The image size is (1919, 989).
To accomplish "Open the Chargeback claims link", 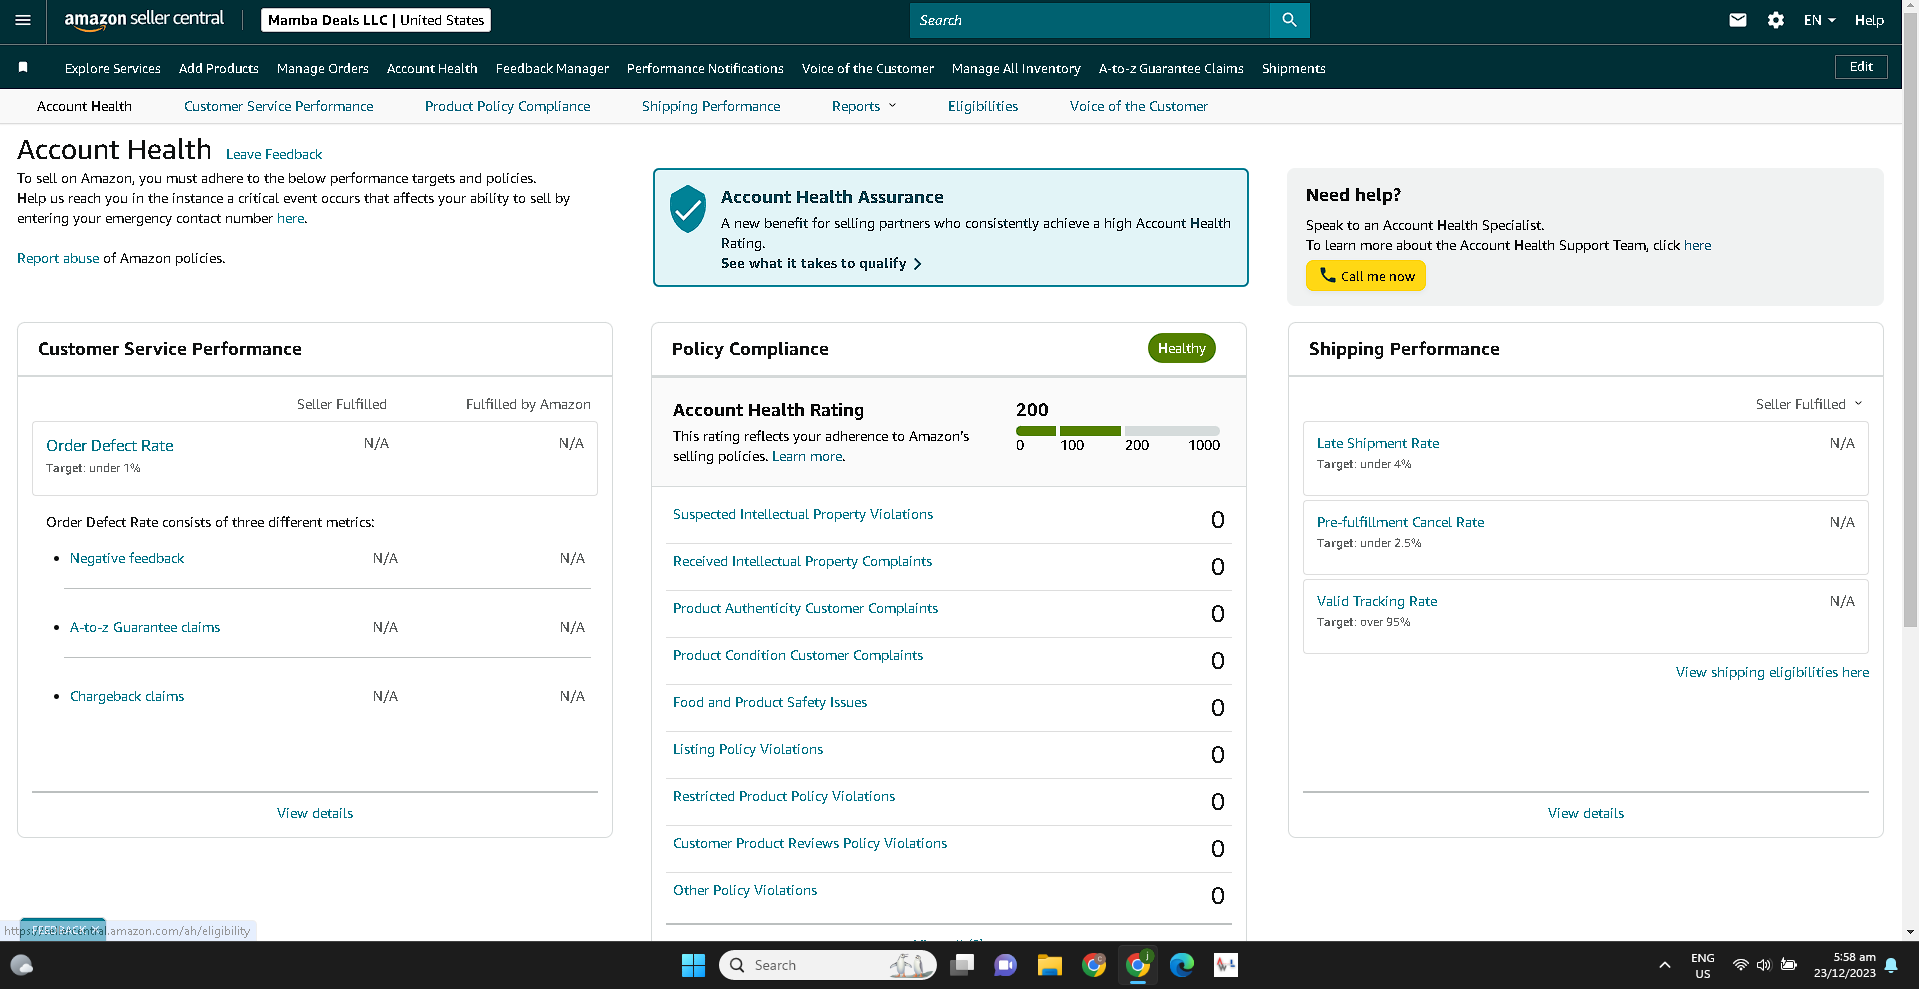I will [x=127, y=696].
